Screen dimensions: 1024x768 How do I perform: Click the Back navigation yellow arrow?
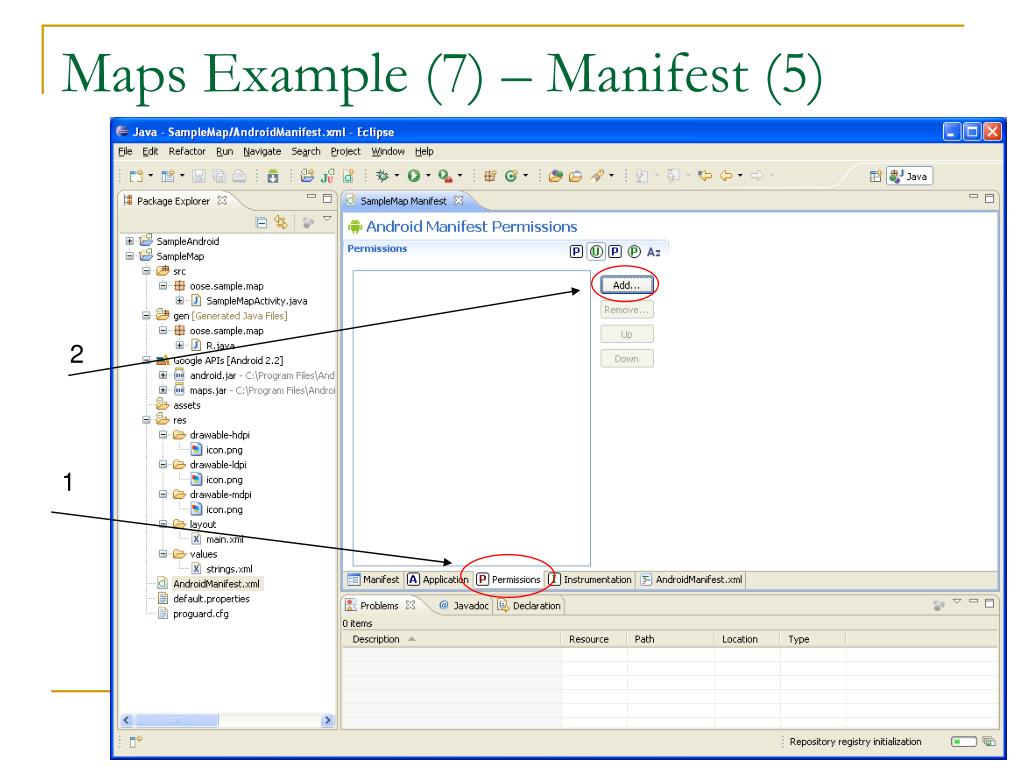pos(726,176)
